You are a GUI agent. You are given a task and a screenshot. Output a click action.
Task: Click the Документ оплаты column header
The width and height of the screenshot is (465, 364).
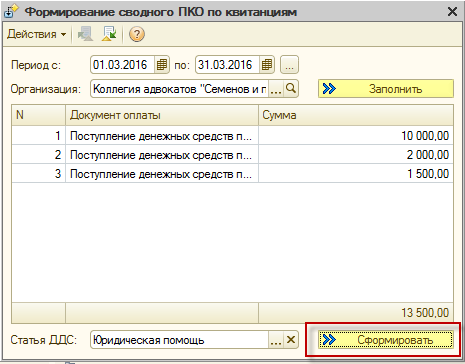point(162,115)
